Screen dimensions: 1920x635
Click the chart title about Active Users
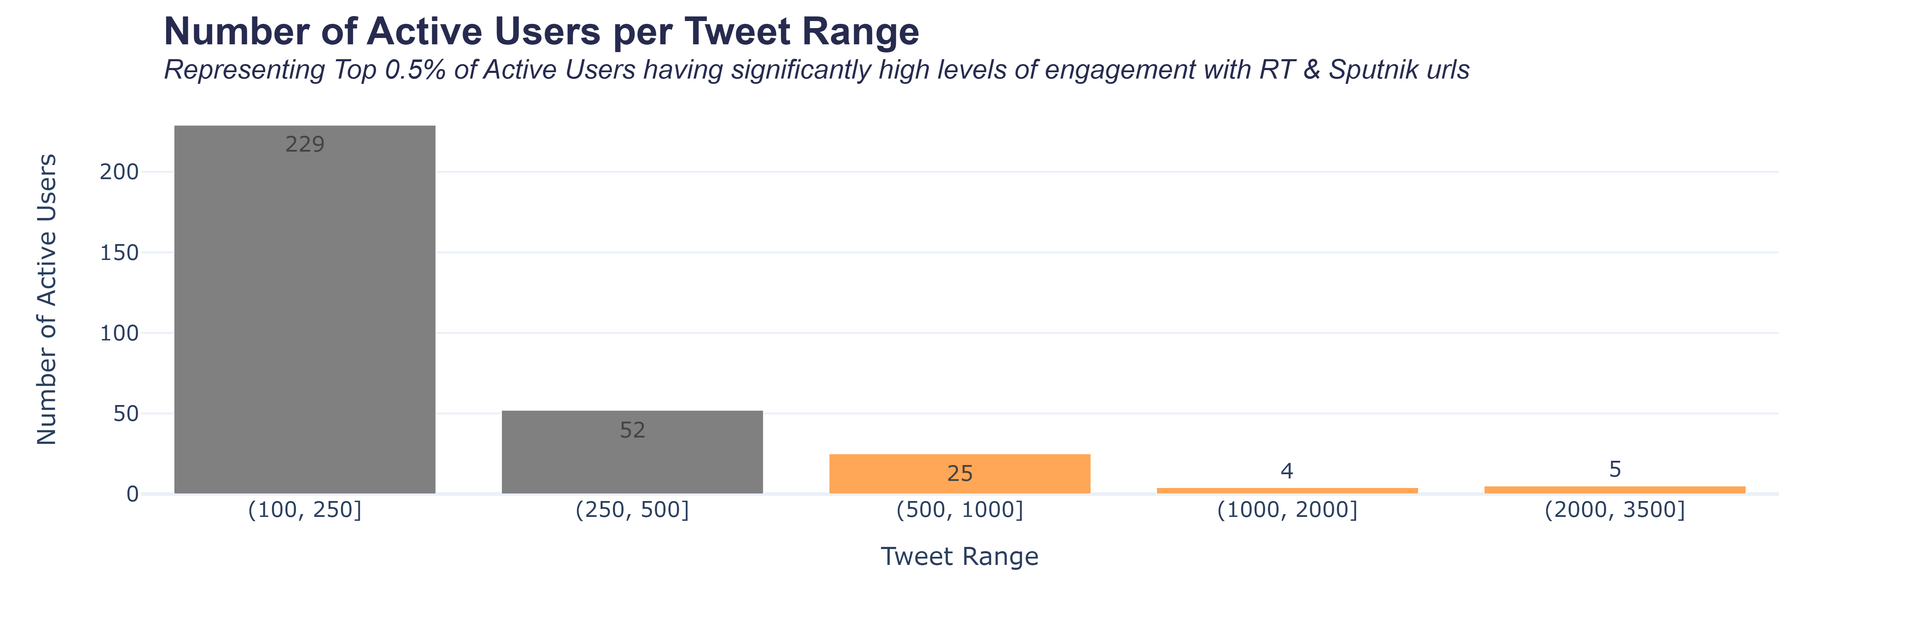point(541,32)
